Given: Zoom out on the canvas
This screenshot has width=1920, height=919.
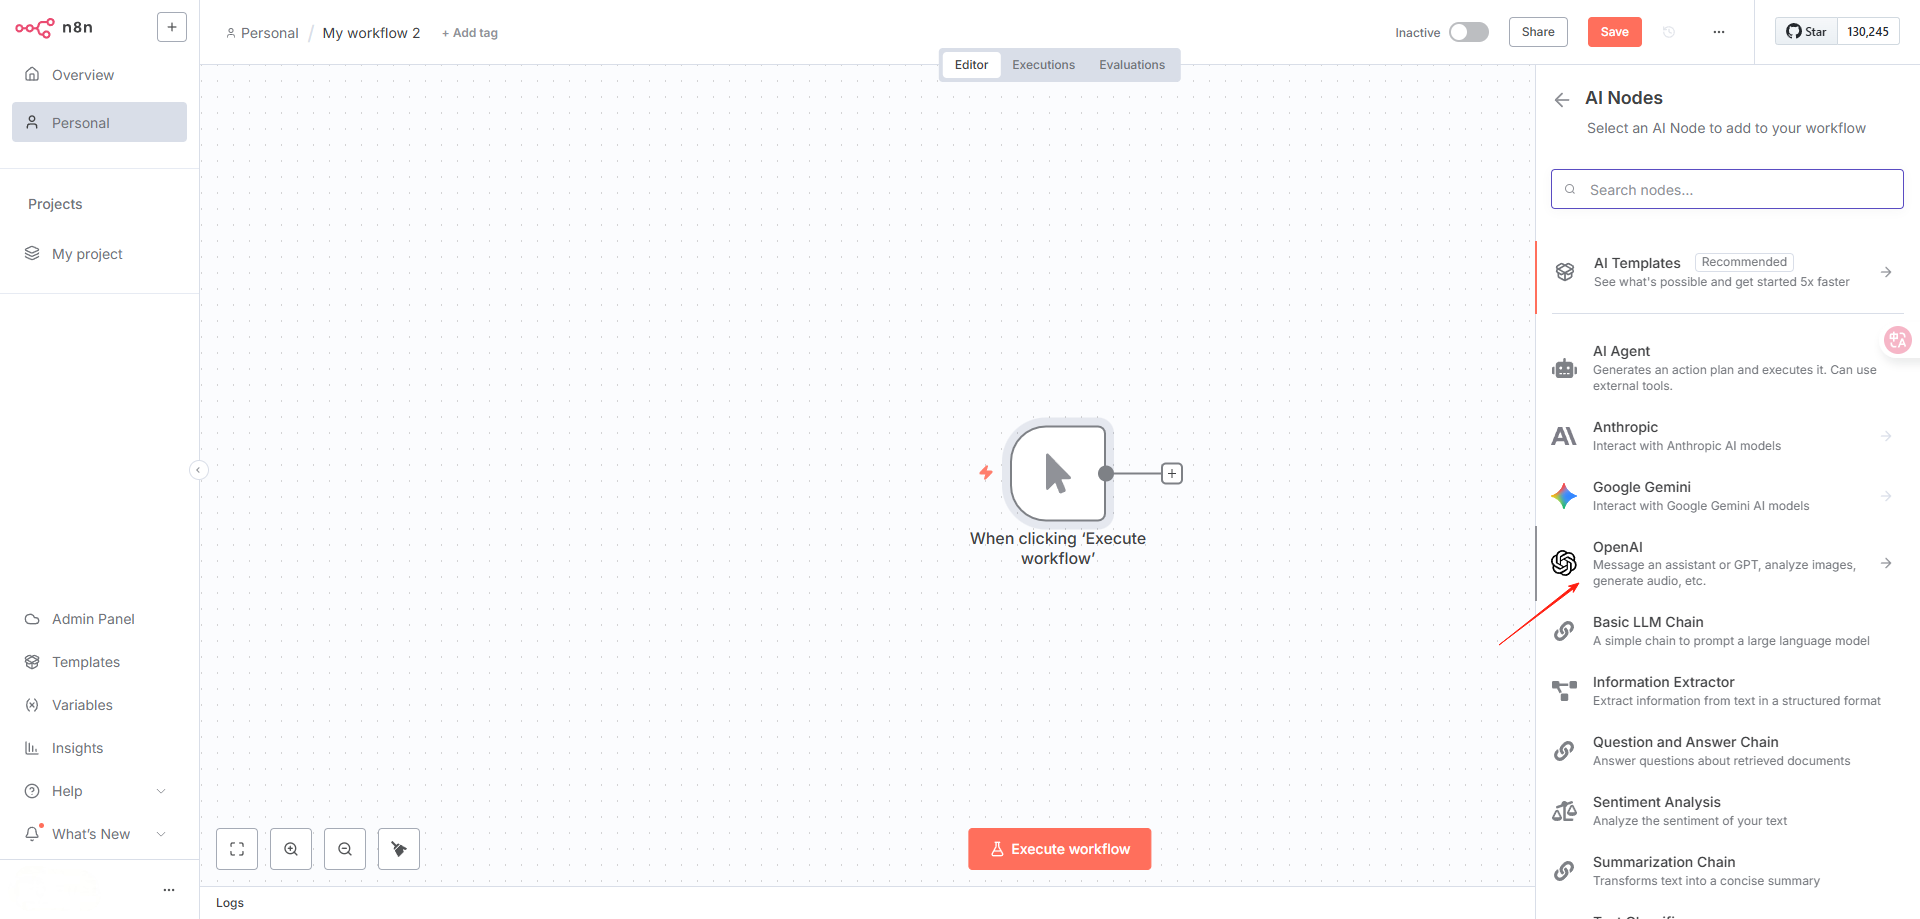Looking at the screenshot, I should click(345, 849).
